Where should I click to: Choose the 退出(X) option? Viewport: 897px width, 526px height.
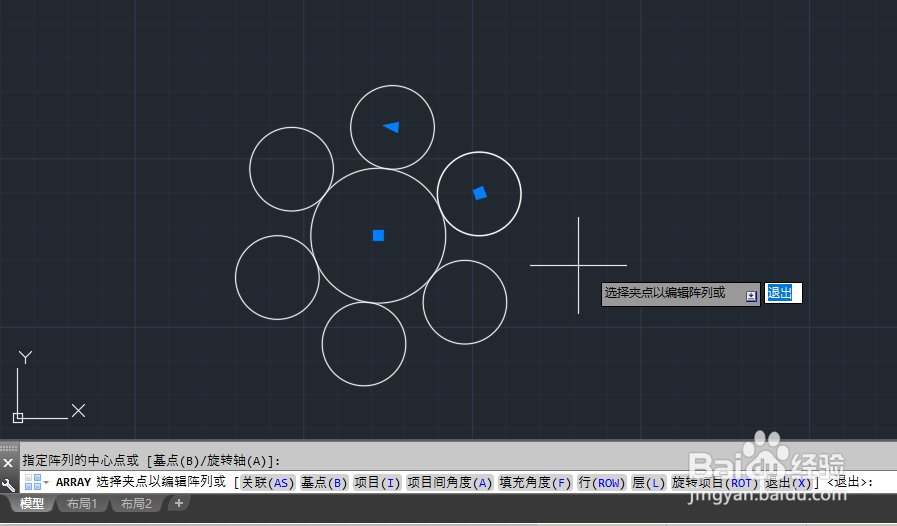coord(788,483)
